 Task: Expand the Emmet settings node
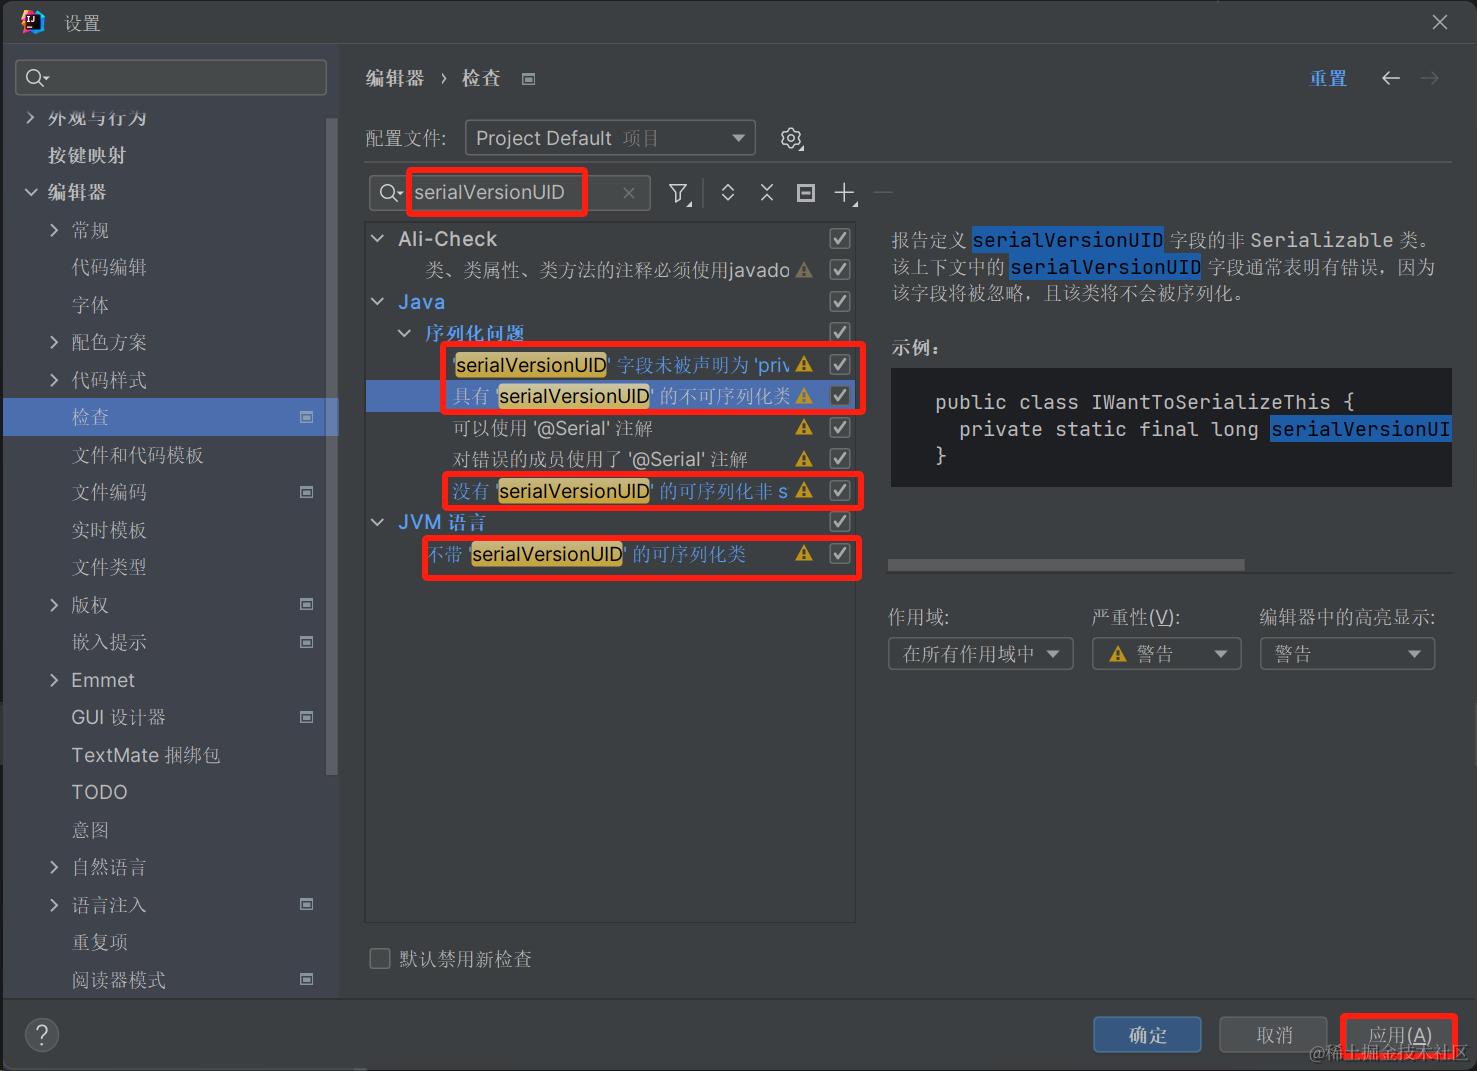pyautogui.click(x=54, y=680)
